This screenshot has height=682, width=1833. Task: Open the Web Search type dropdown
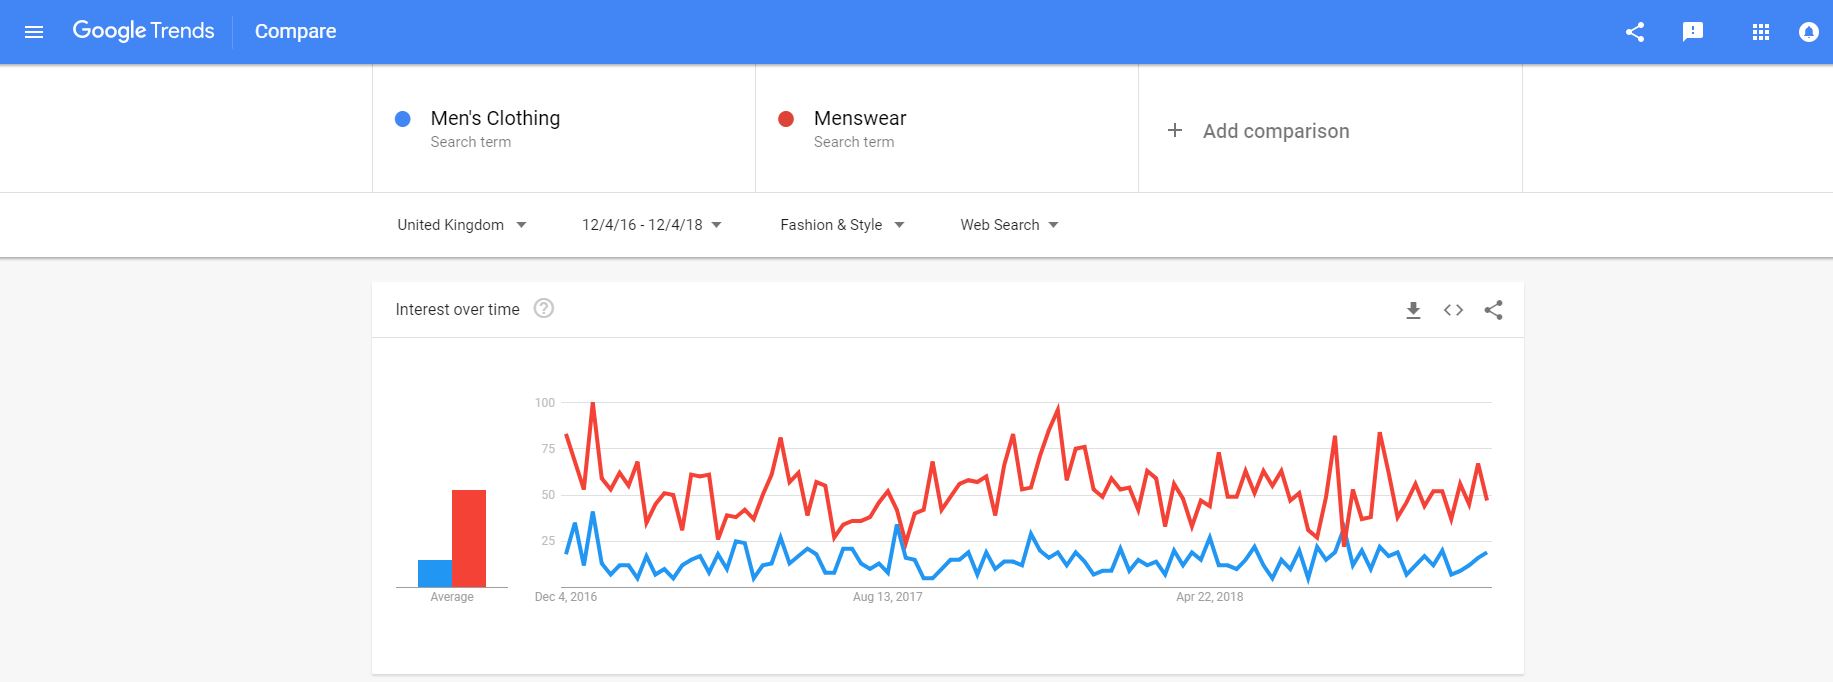pyautogui.click(x=1009, y=225)
